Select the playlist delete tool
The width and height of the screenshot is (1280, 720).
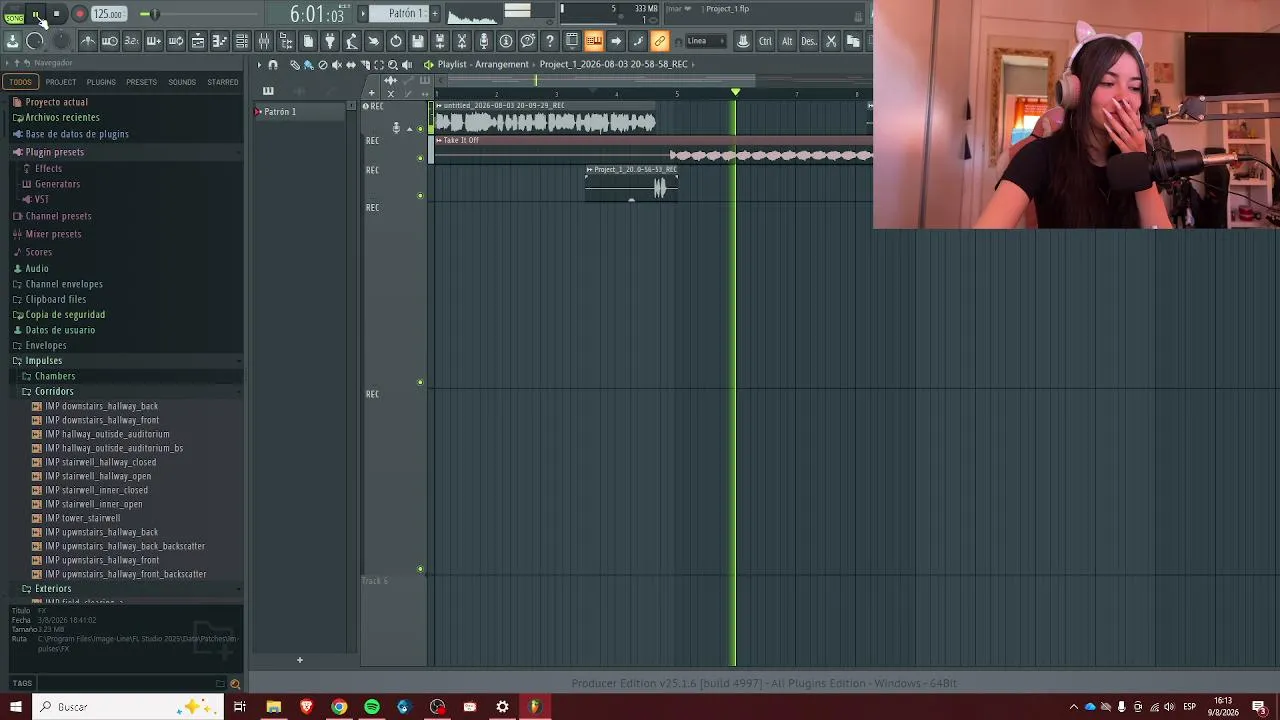[322, 65]
